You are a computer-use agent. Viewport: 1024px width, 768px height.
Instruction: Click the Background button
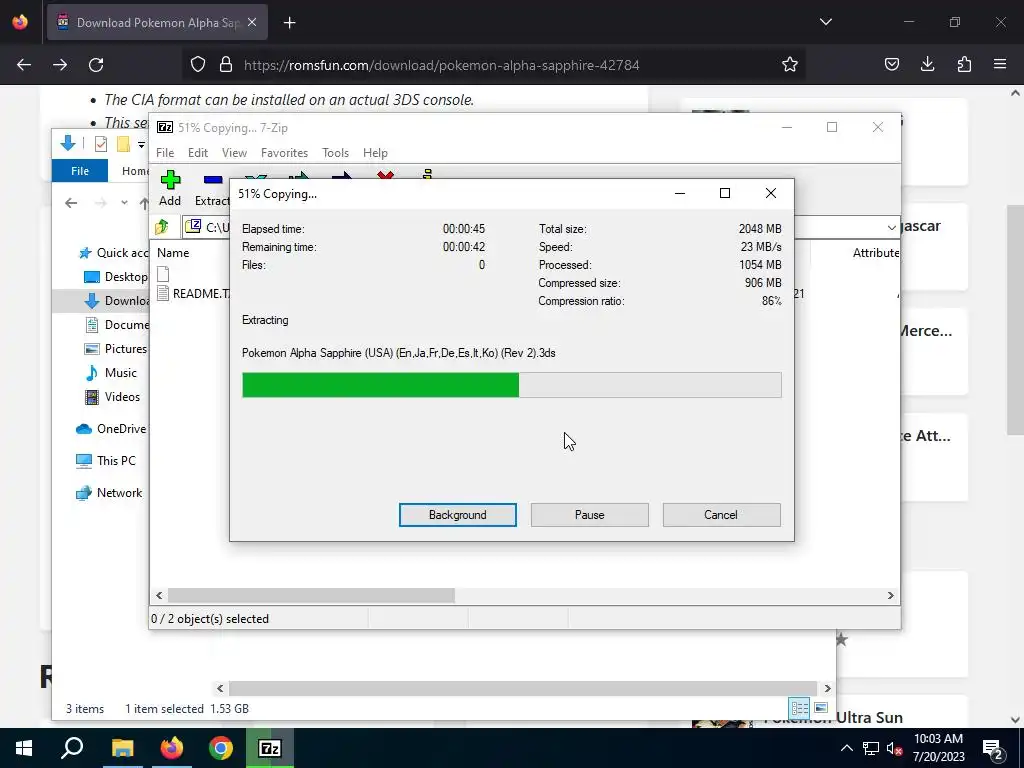tap(458, 515)
